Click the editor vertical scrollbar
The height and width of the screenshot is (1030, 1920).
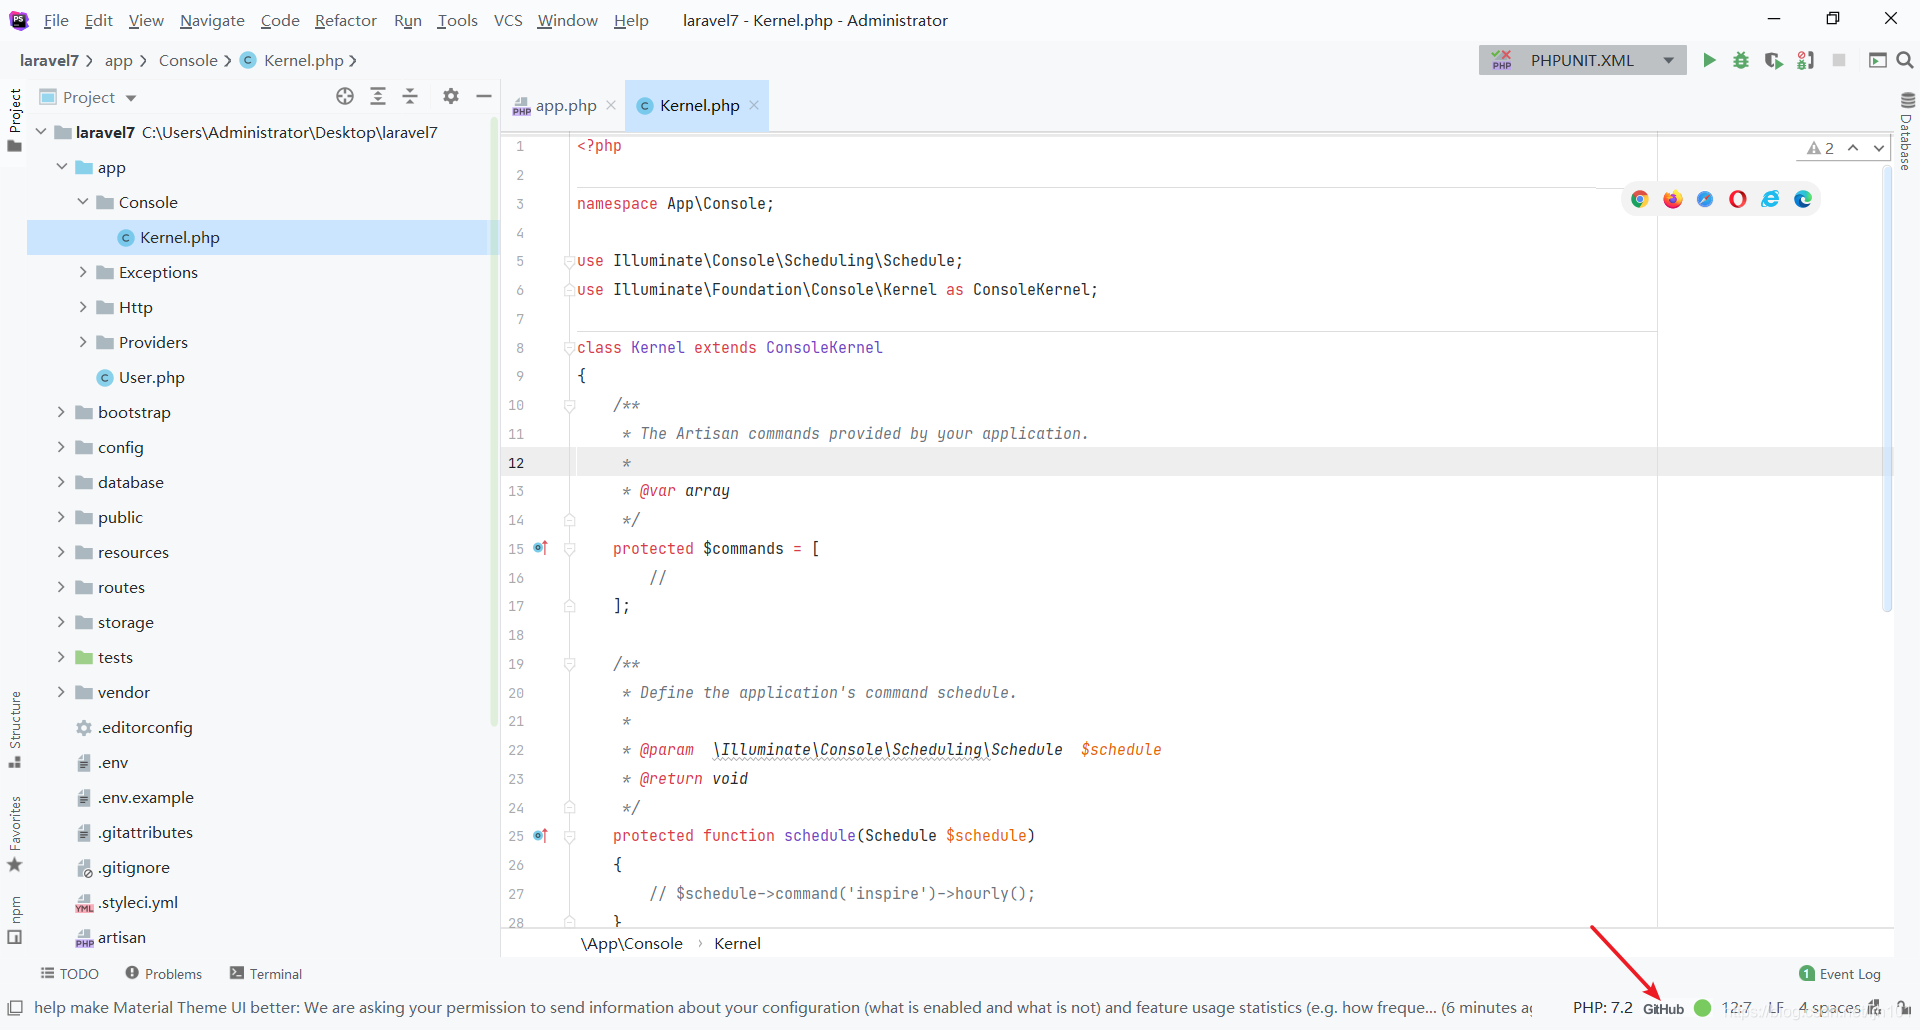click(1887, 390)
